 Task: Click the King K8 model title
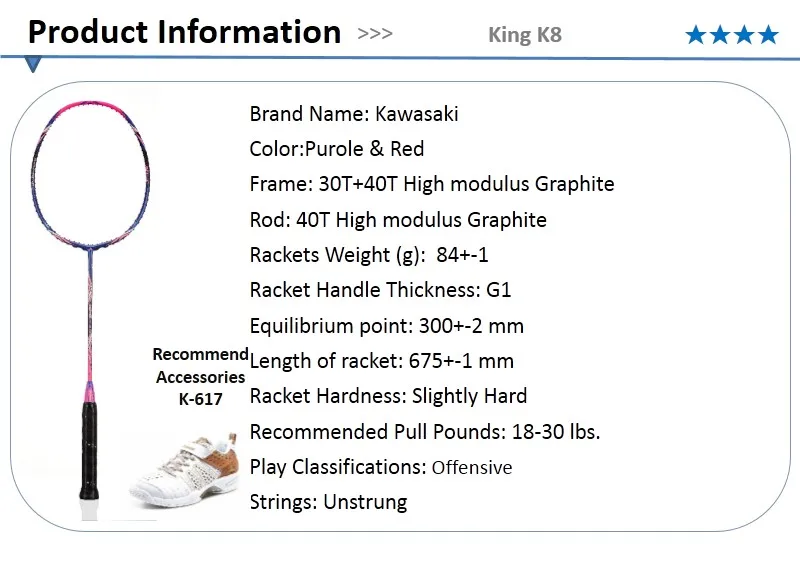(x=525, y=35)
